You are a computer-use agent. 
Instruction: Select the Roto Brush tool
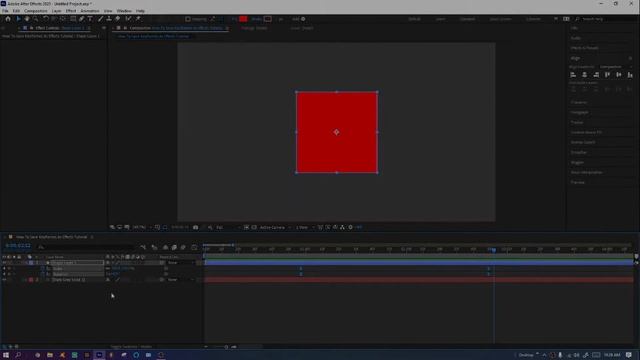click(x=129, y=19)
